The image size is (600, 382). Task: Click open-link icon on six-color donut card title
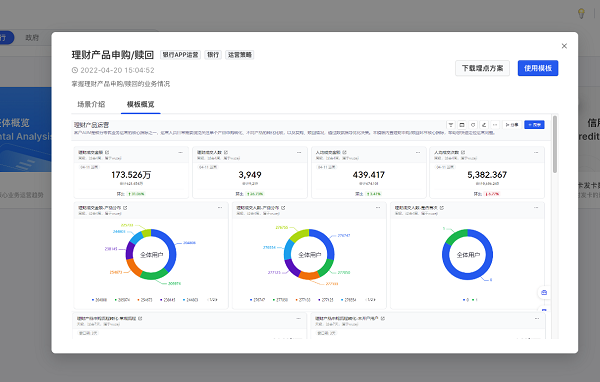pos(125,208)
